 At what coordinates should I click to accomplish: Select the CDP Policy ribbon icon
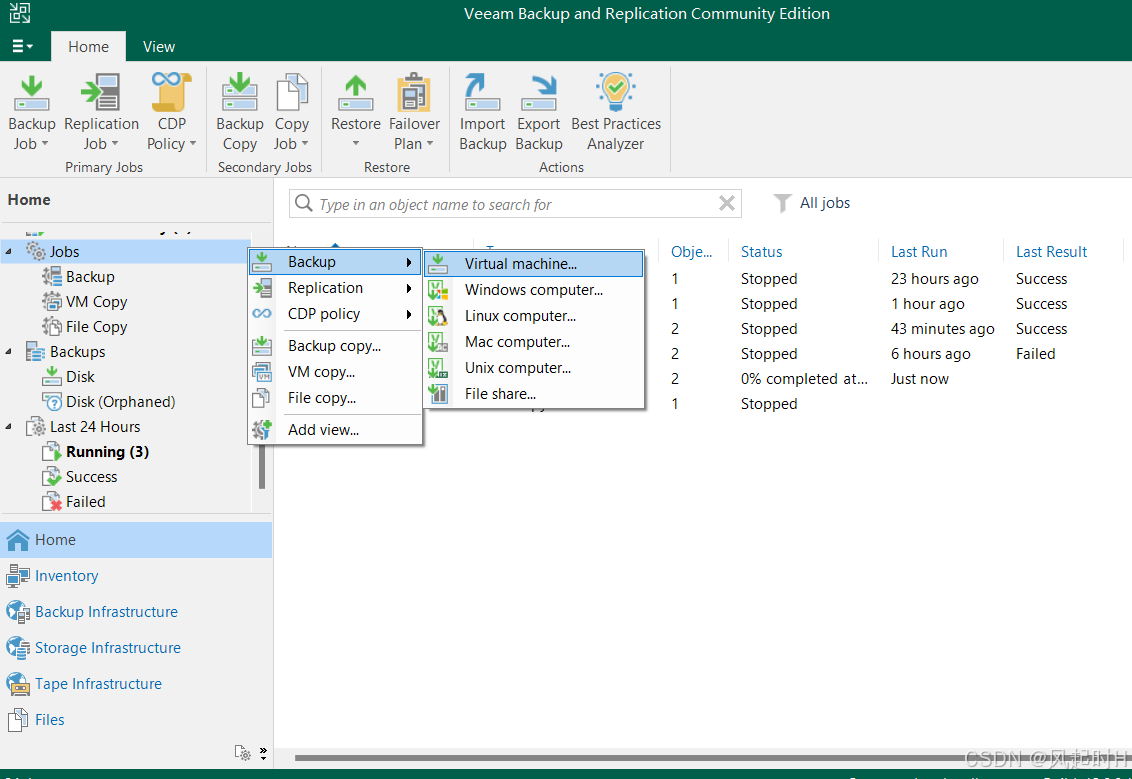point(171,92)
